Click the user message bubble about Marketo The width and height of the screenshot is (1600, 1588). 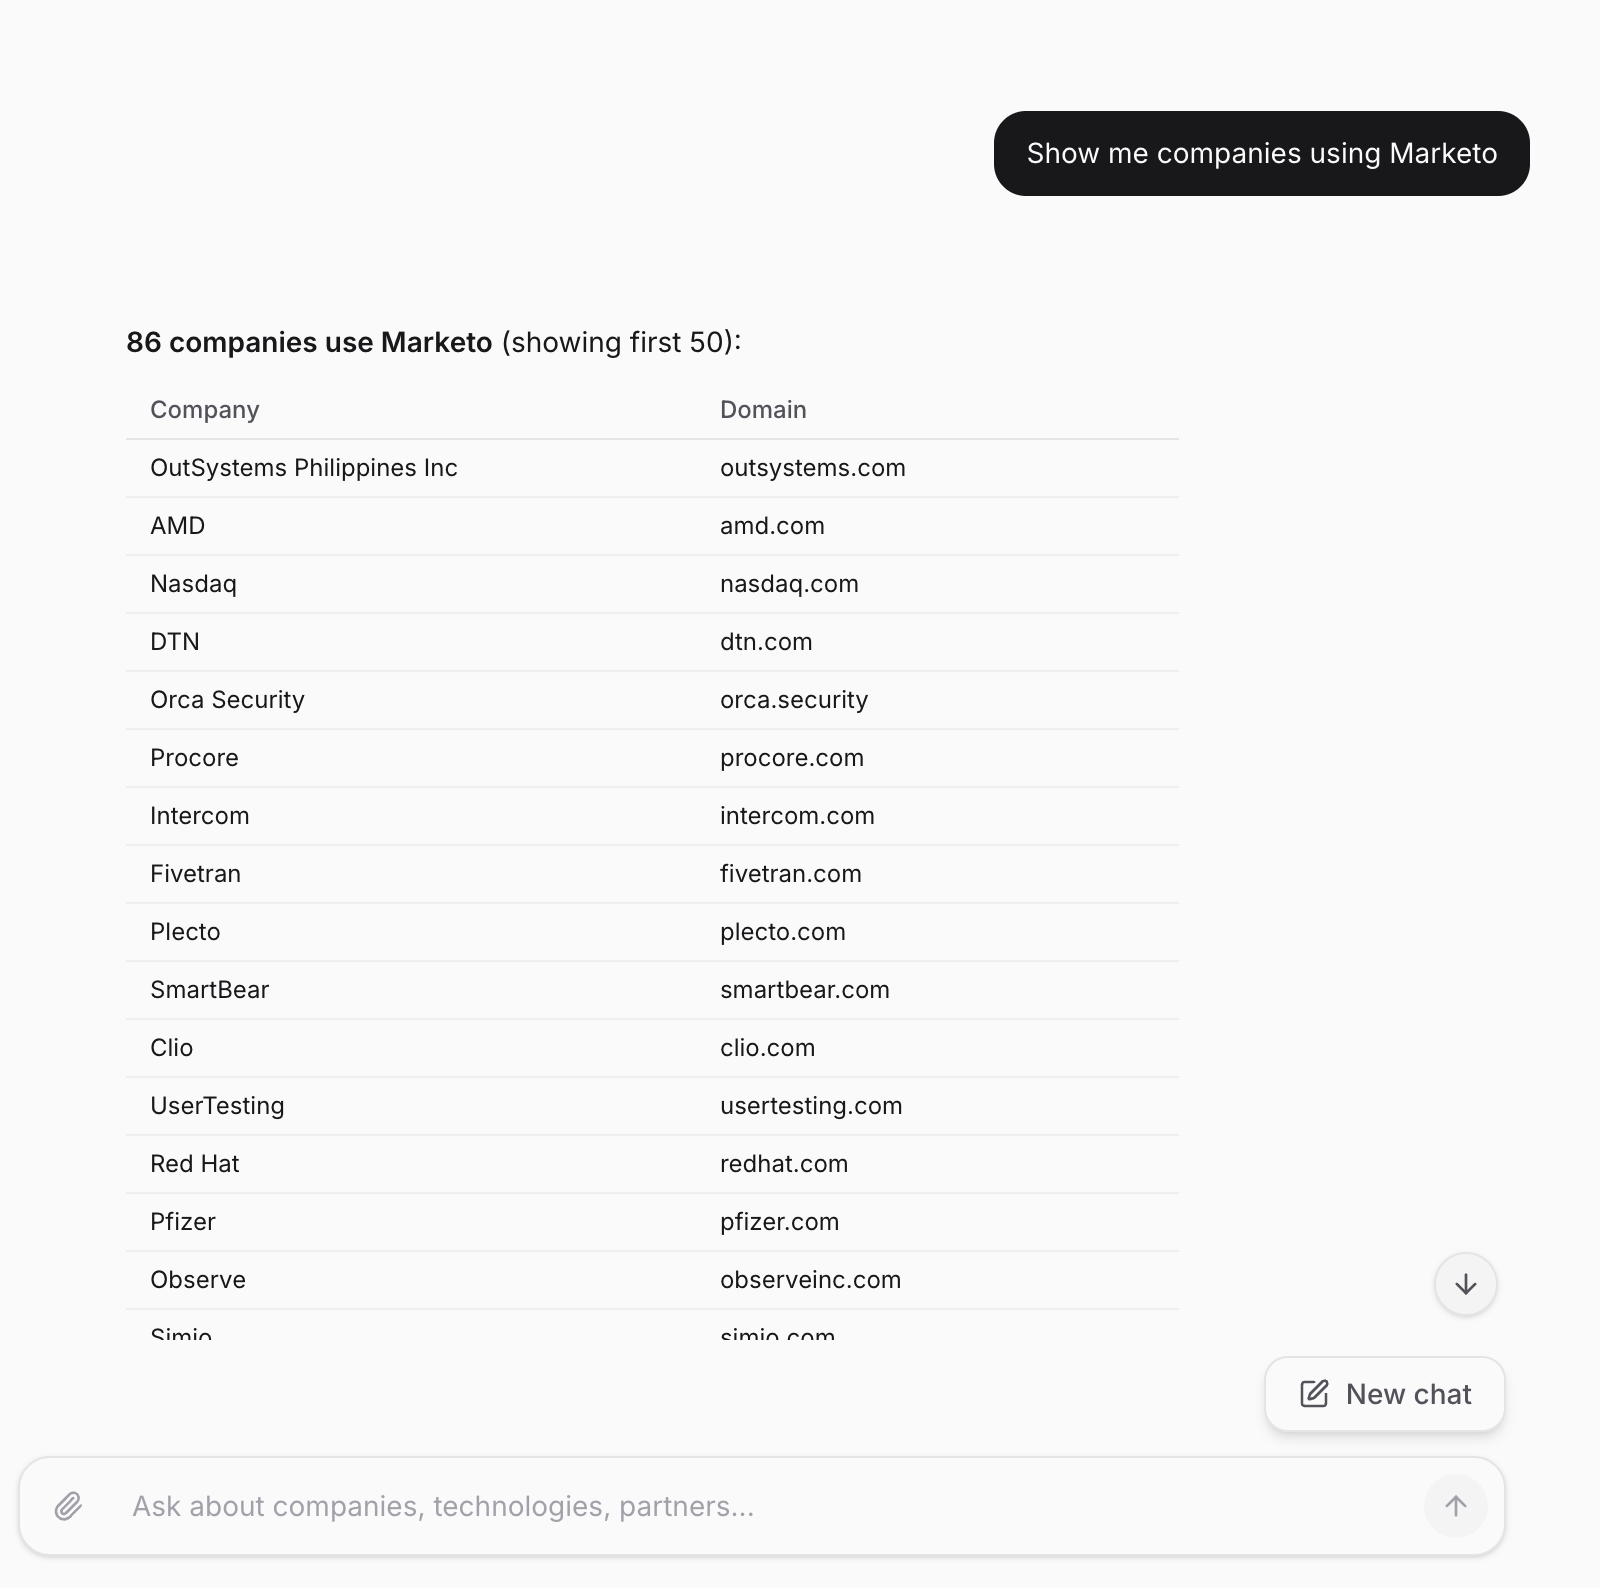pyautogui.click(x=1261, y=153)
